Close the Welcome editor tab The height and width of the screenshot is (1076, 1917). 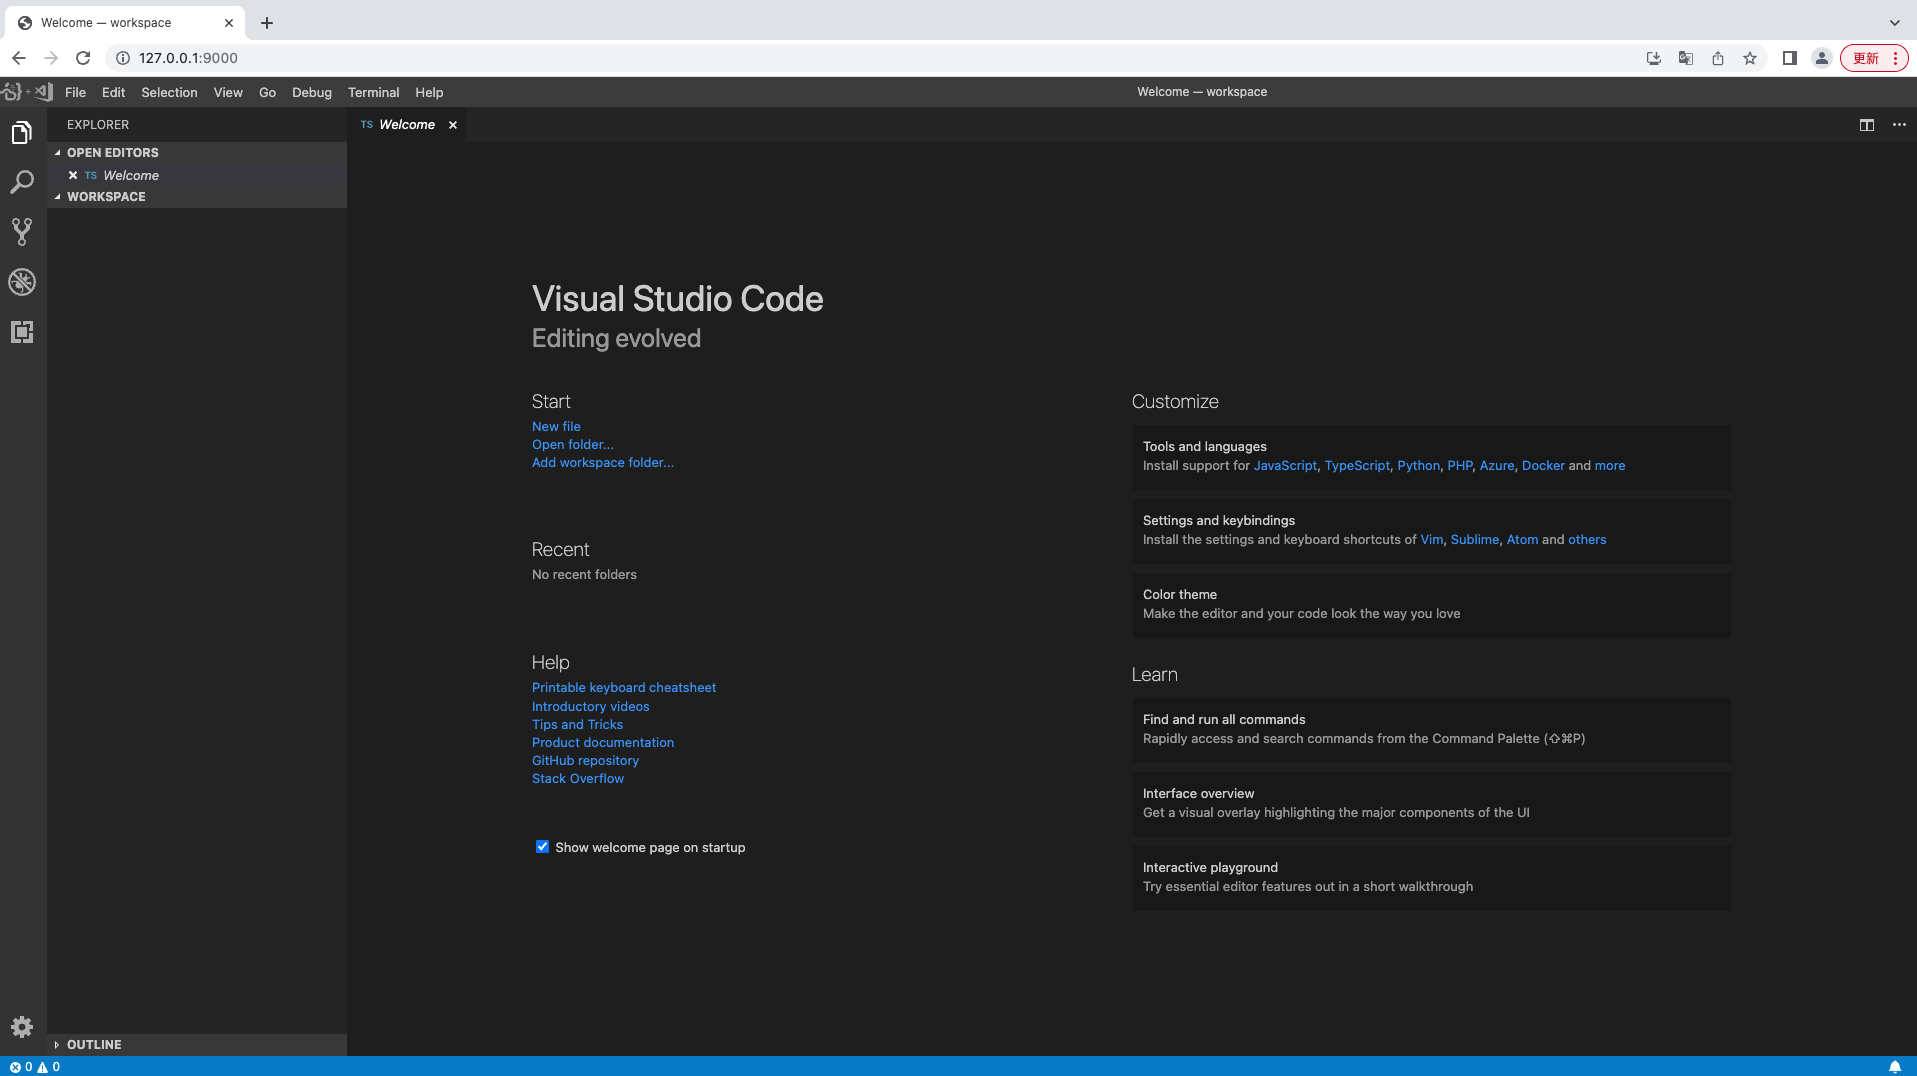(x=453, y=125)
